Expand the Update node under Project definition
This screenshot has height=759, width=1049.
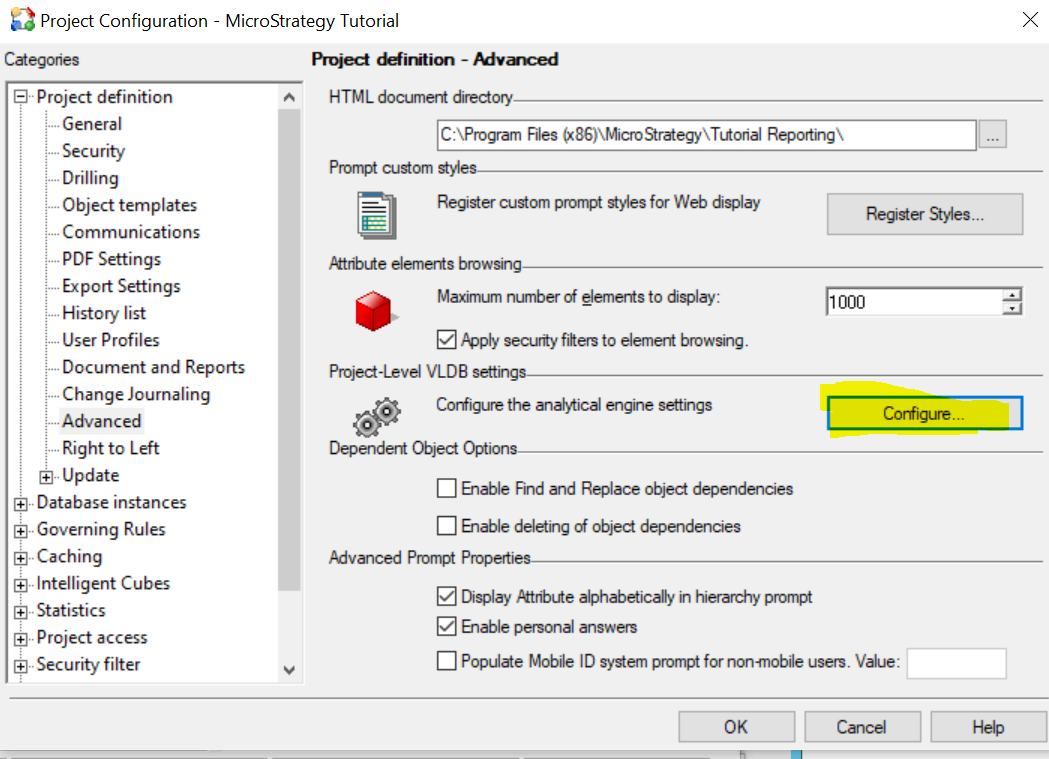coord(45,475)
